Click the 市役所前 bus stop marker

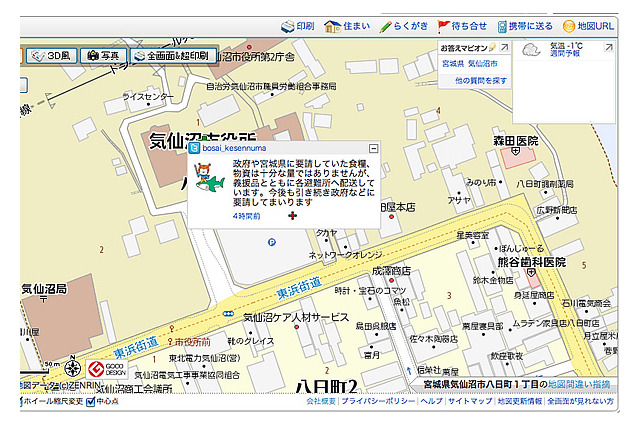click(x=170, y=342)
